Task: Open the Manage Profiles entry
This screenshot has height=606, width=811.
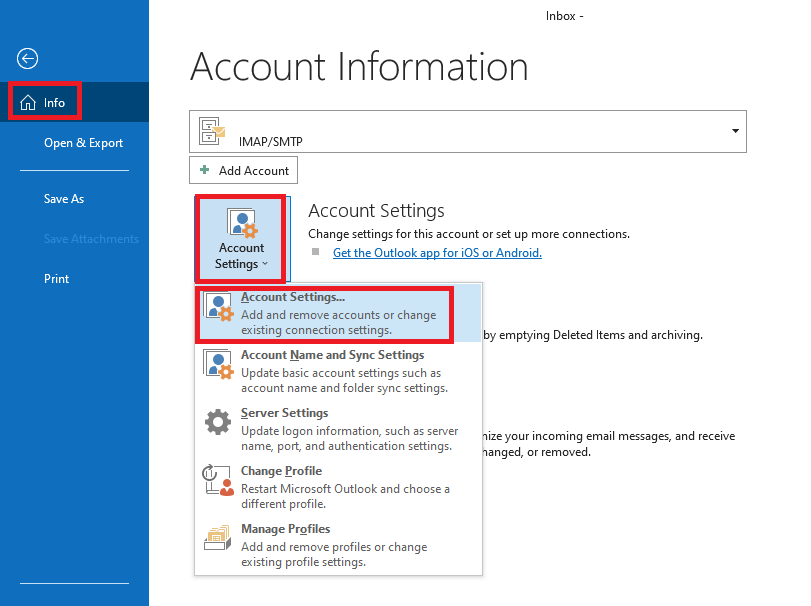Action: click(x=338, y=545)
